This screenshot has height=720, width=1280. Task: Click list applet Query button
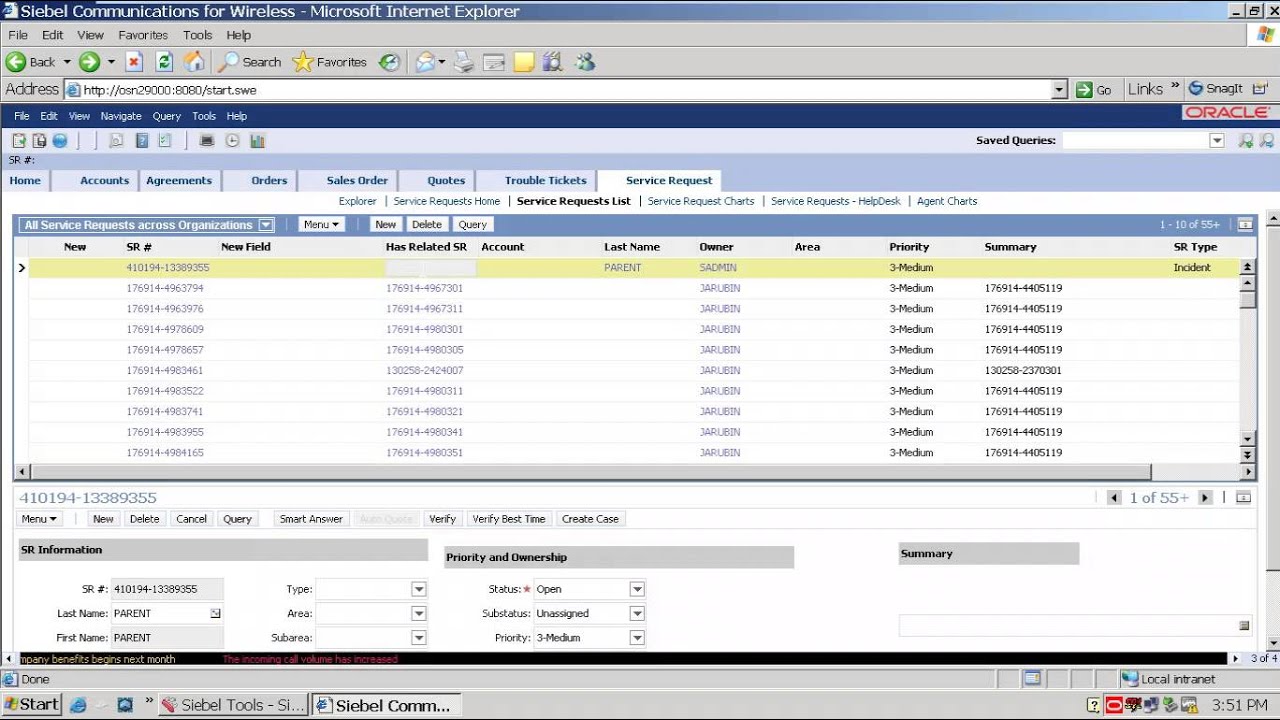[x=473, y=225]
